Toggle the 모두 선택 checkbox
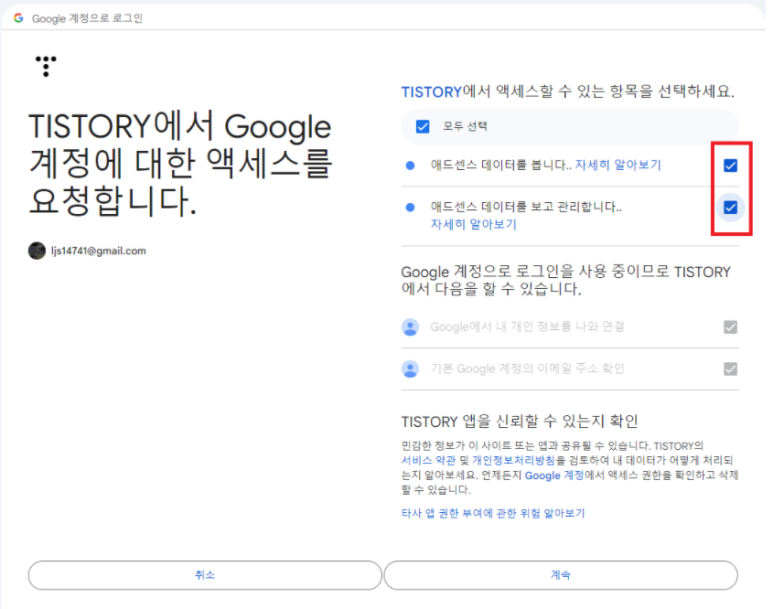773x609 pixels. coord(422,127)
